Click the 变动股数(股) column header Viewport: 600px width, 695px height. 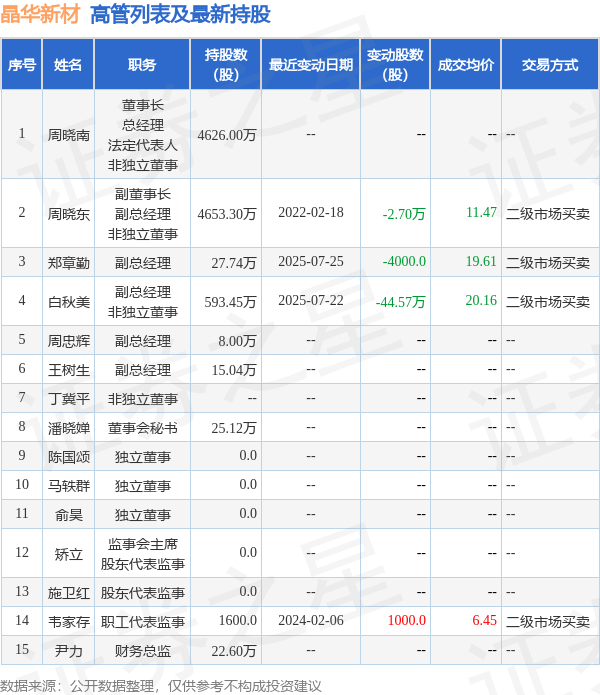click(395, 65)
